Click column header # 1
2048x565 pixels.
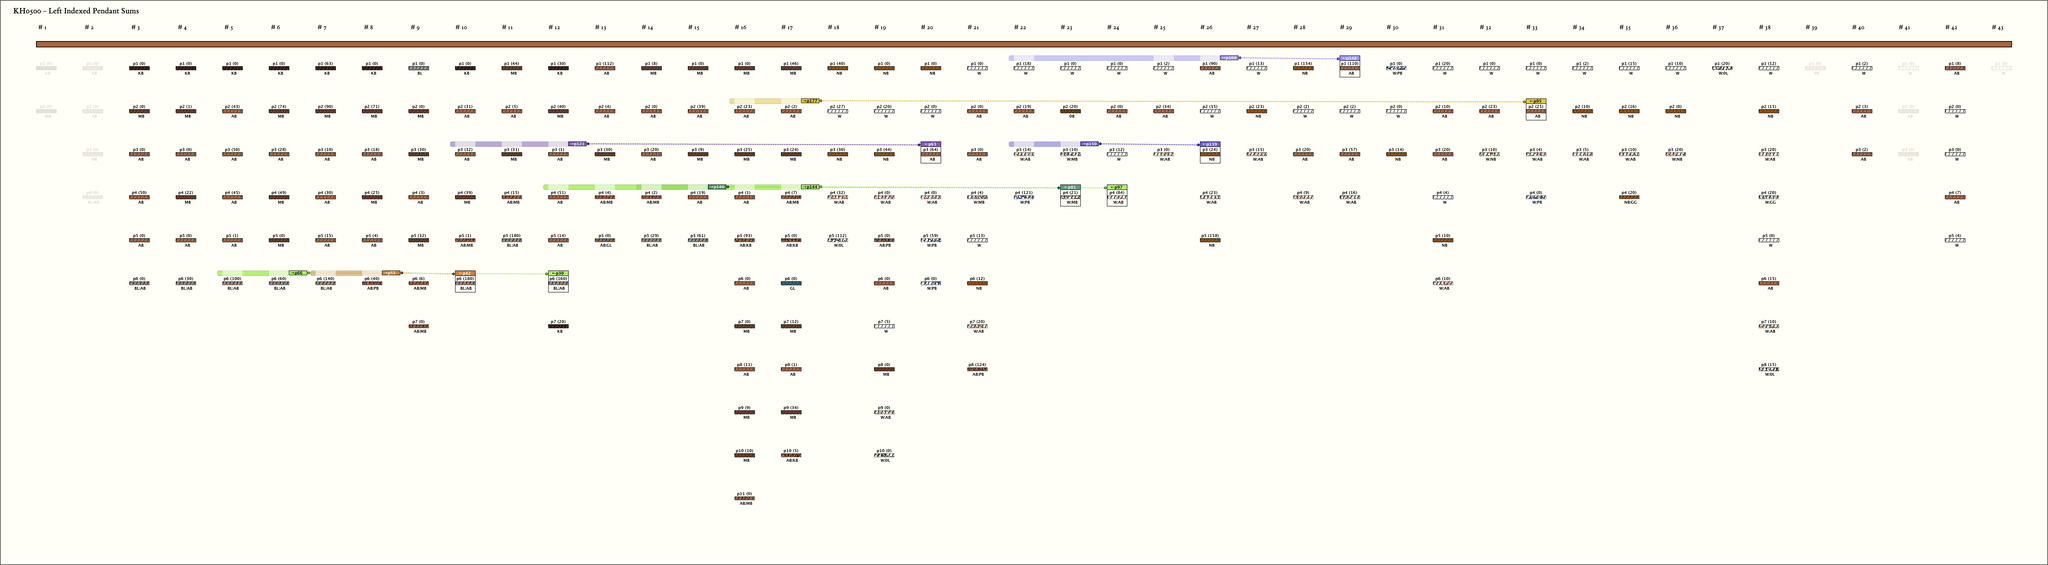coord(43,27)
